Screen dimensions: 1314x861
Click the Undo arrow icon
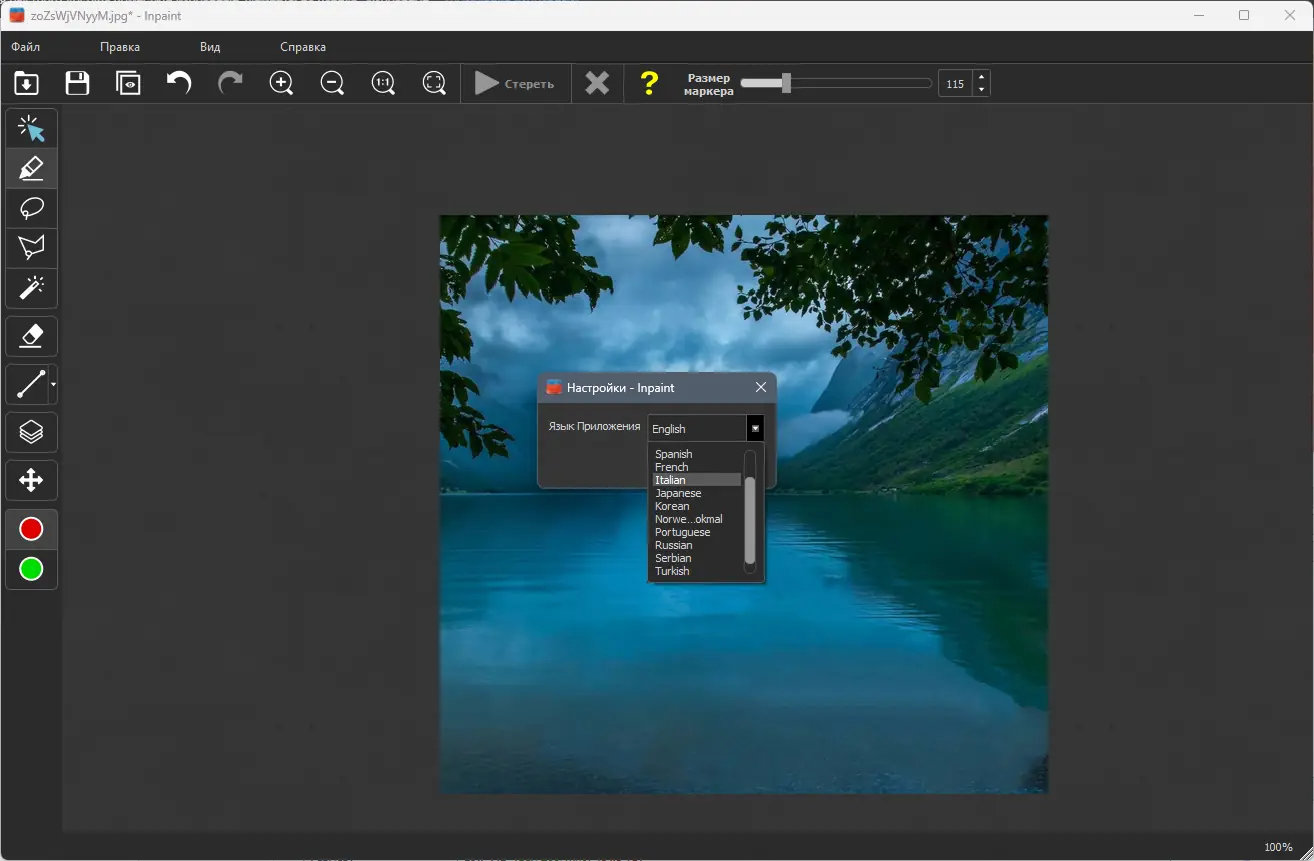(x=179, y=83)
